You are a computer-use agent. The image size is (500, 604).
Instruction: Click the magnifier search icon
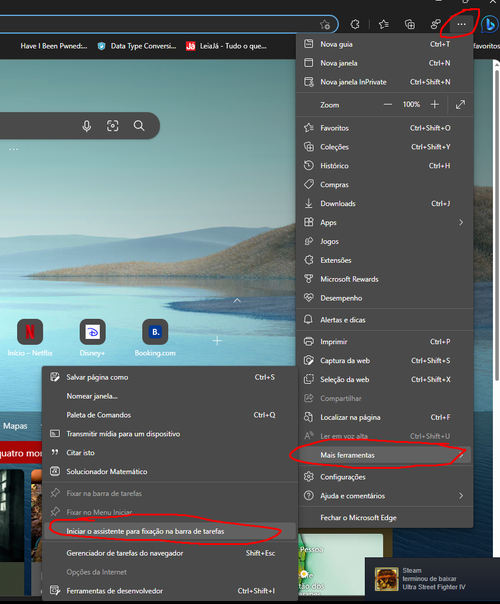[139, 126]
